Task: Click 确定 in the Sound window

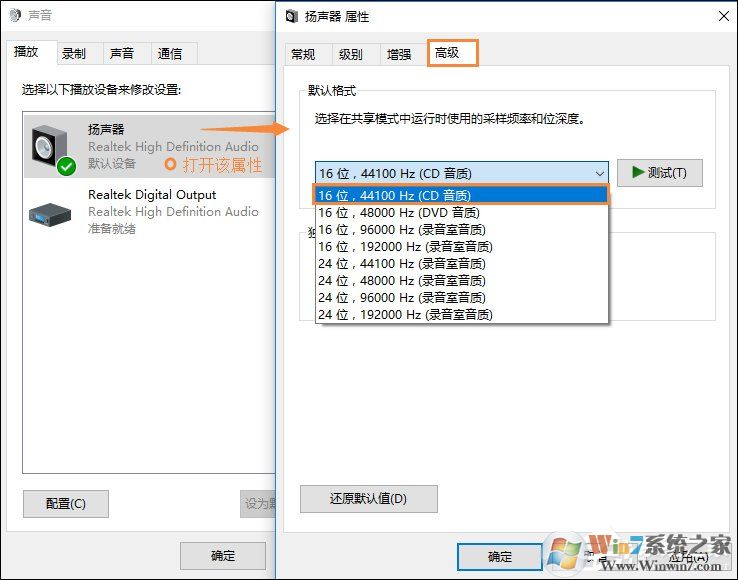Action: coord(223,556)
